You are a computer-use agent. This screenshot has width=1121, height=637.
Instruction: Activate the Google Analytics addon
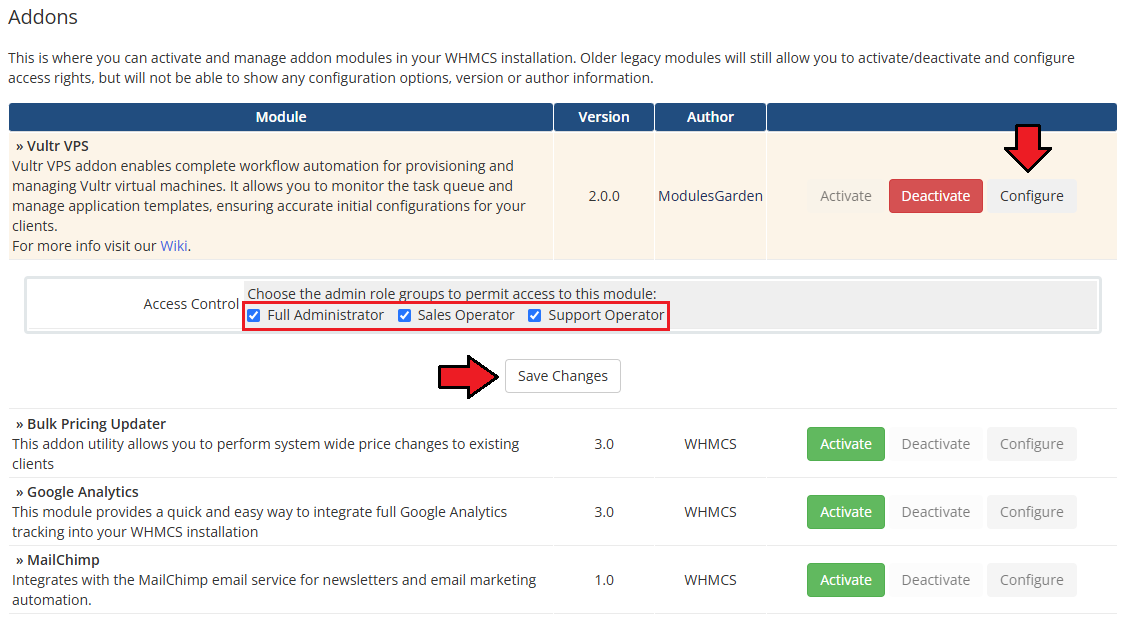click(x=846, y=512)
